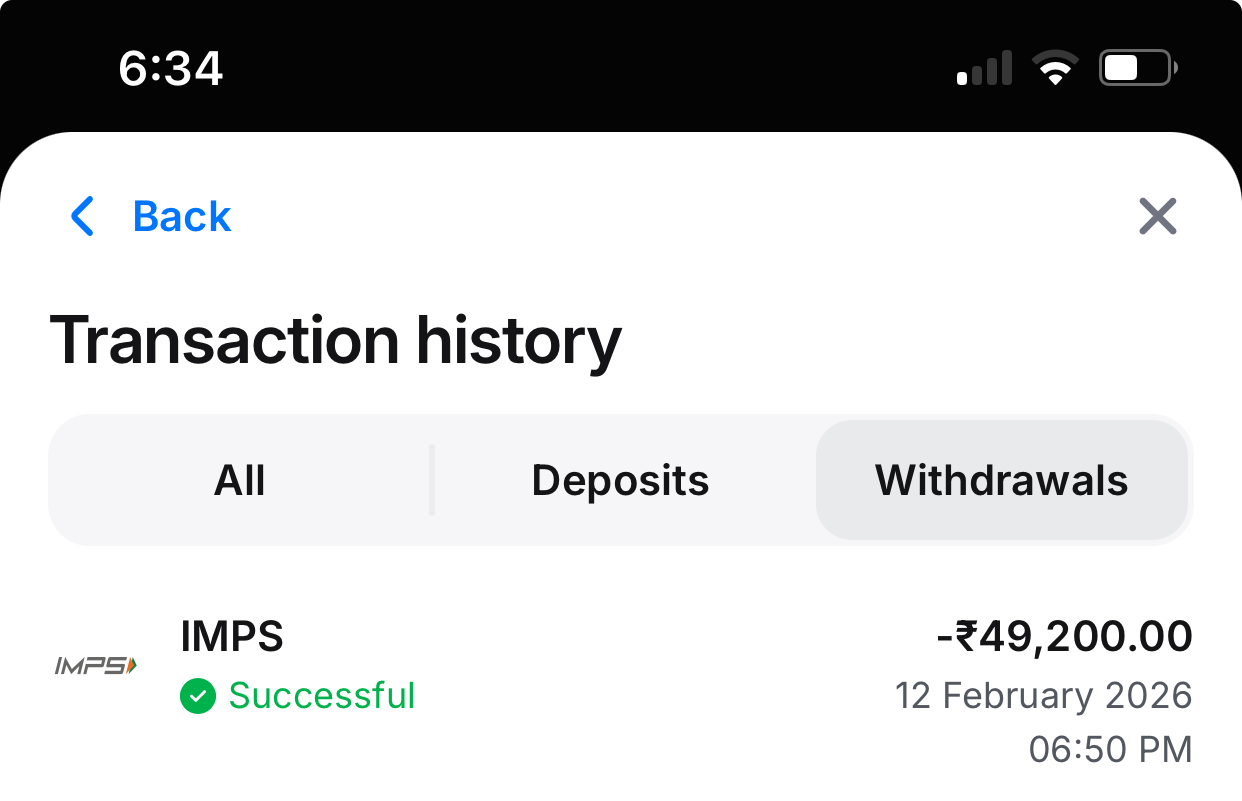Select the Withdrawals filter tab
The height and width of the screenshot is (801, 1242).
1002,481
